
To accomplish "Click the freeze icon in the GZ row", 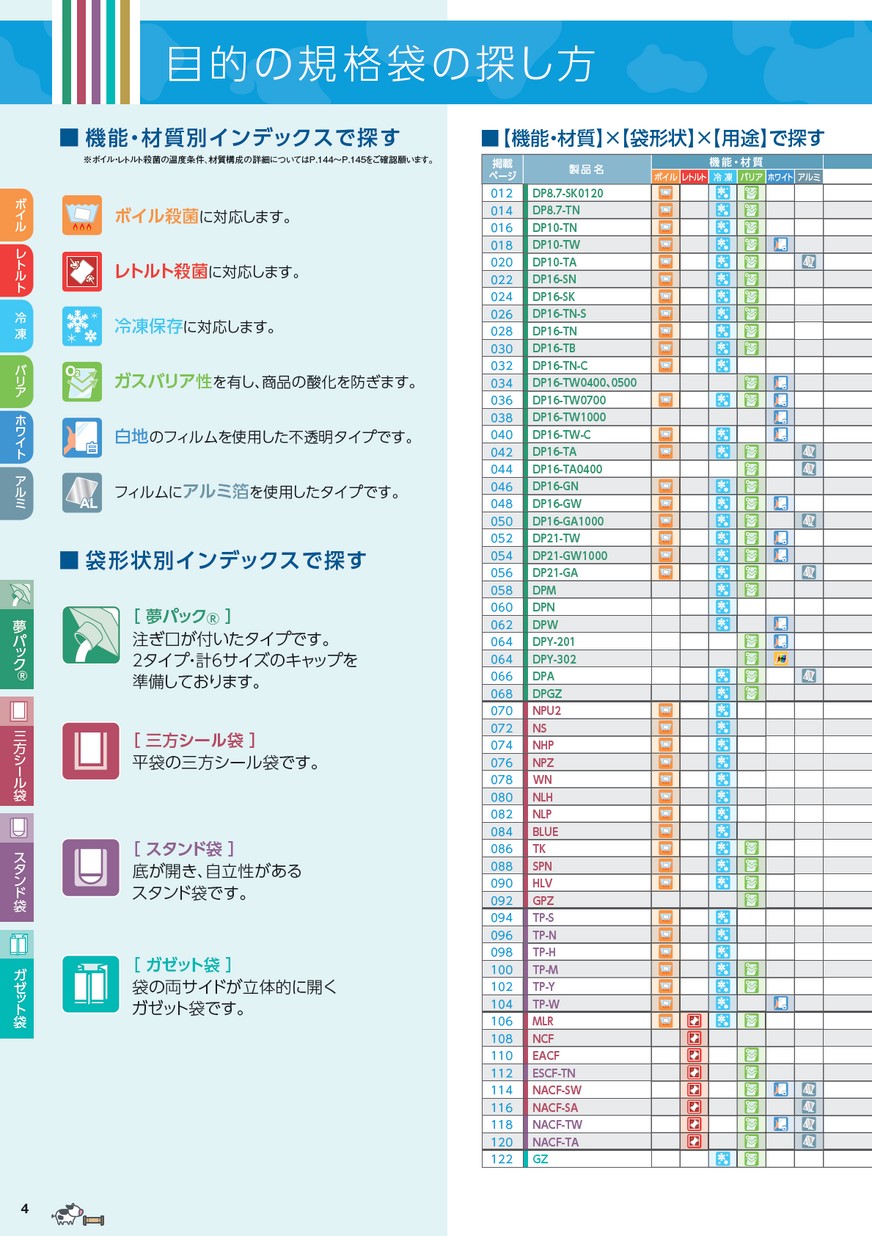I will (x=722, y=1159).
